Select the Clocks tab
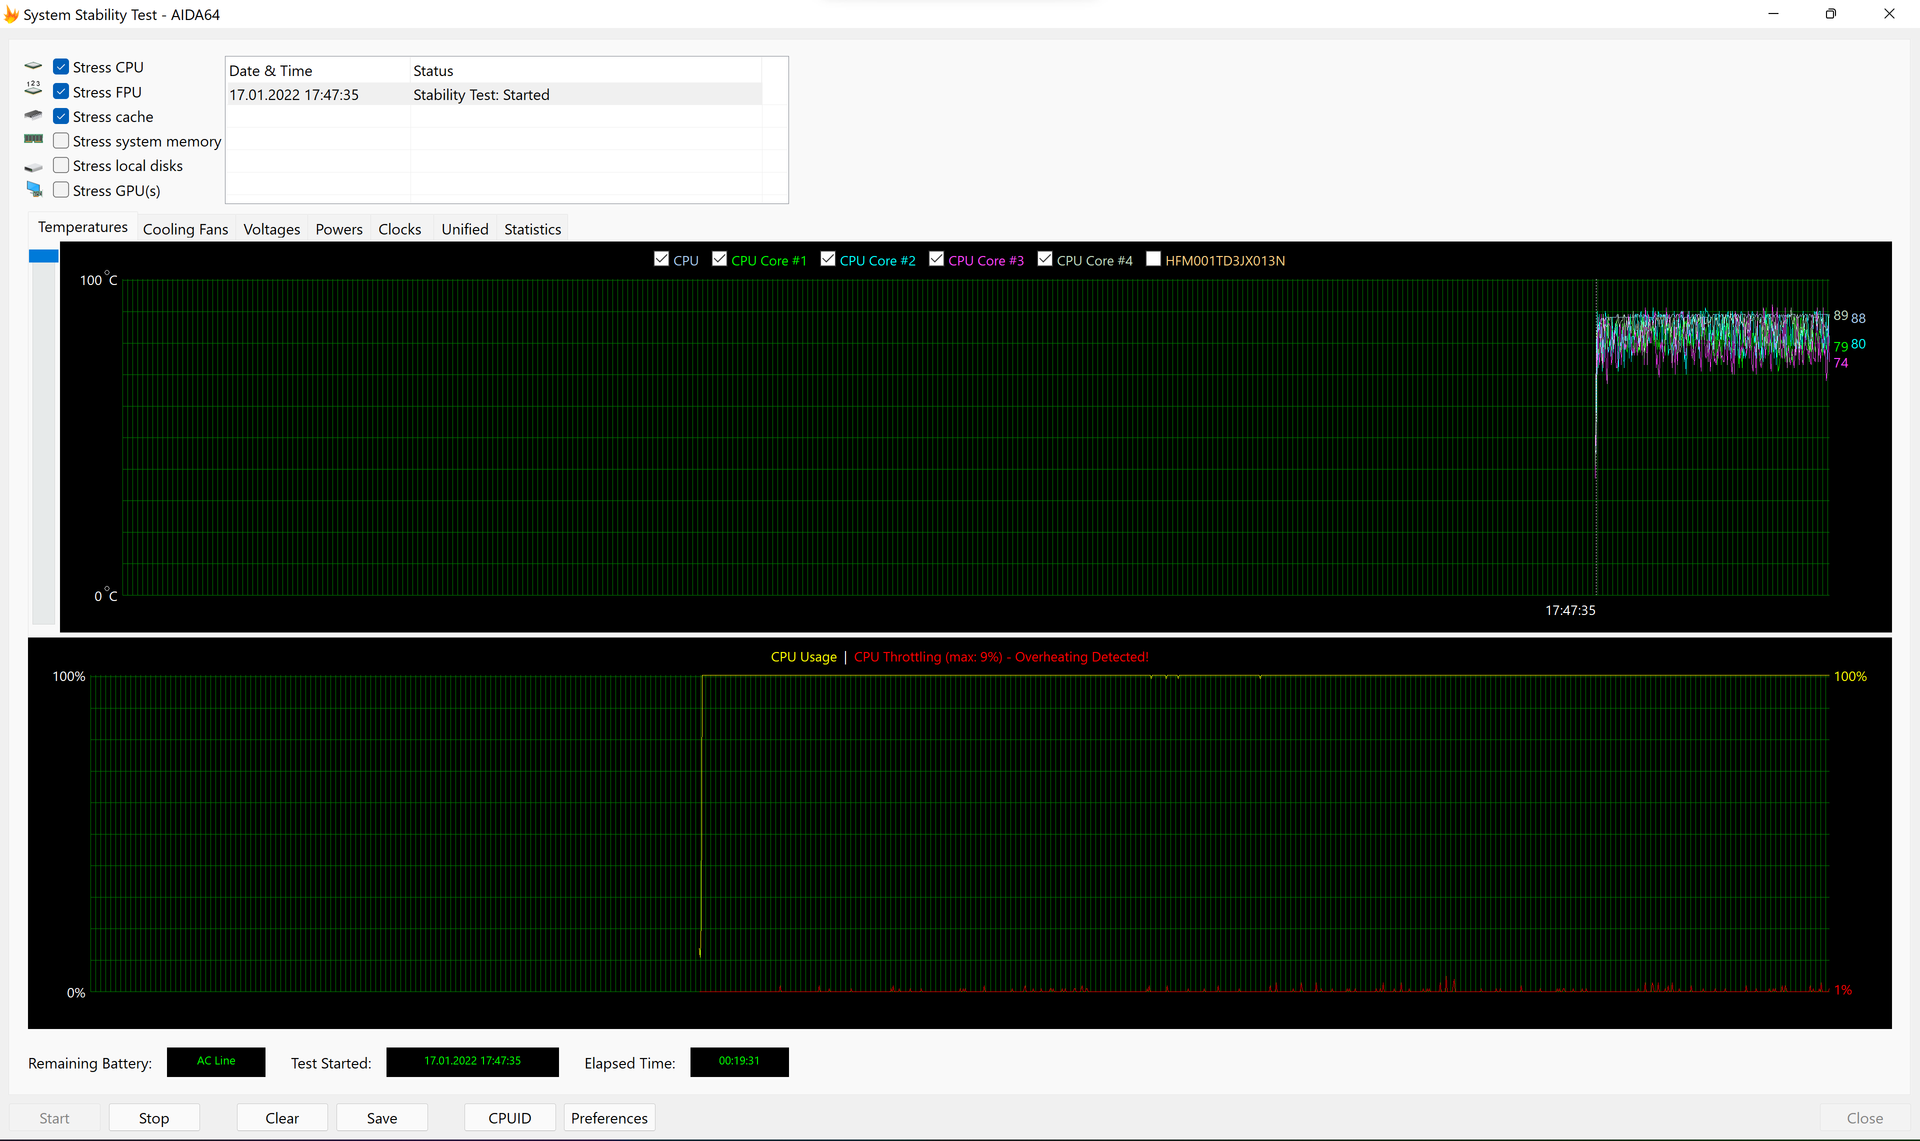Screen dimensions: 1920x1141 pos(399,228)
